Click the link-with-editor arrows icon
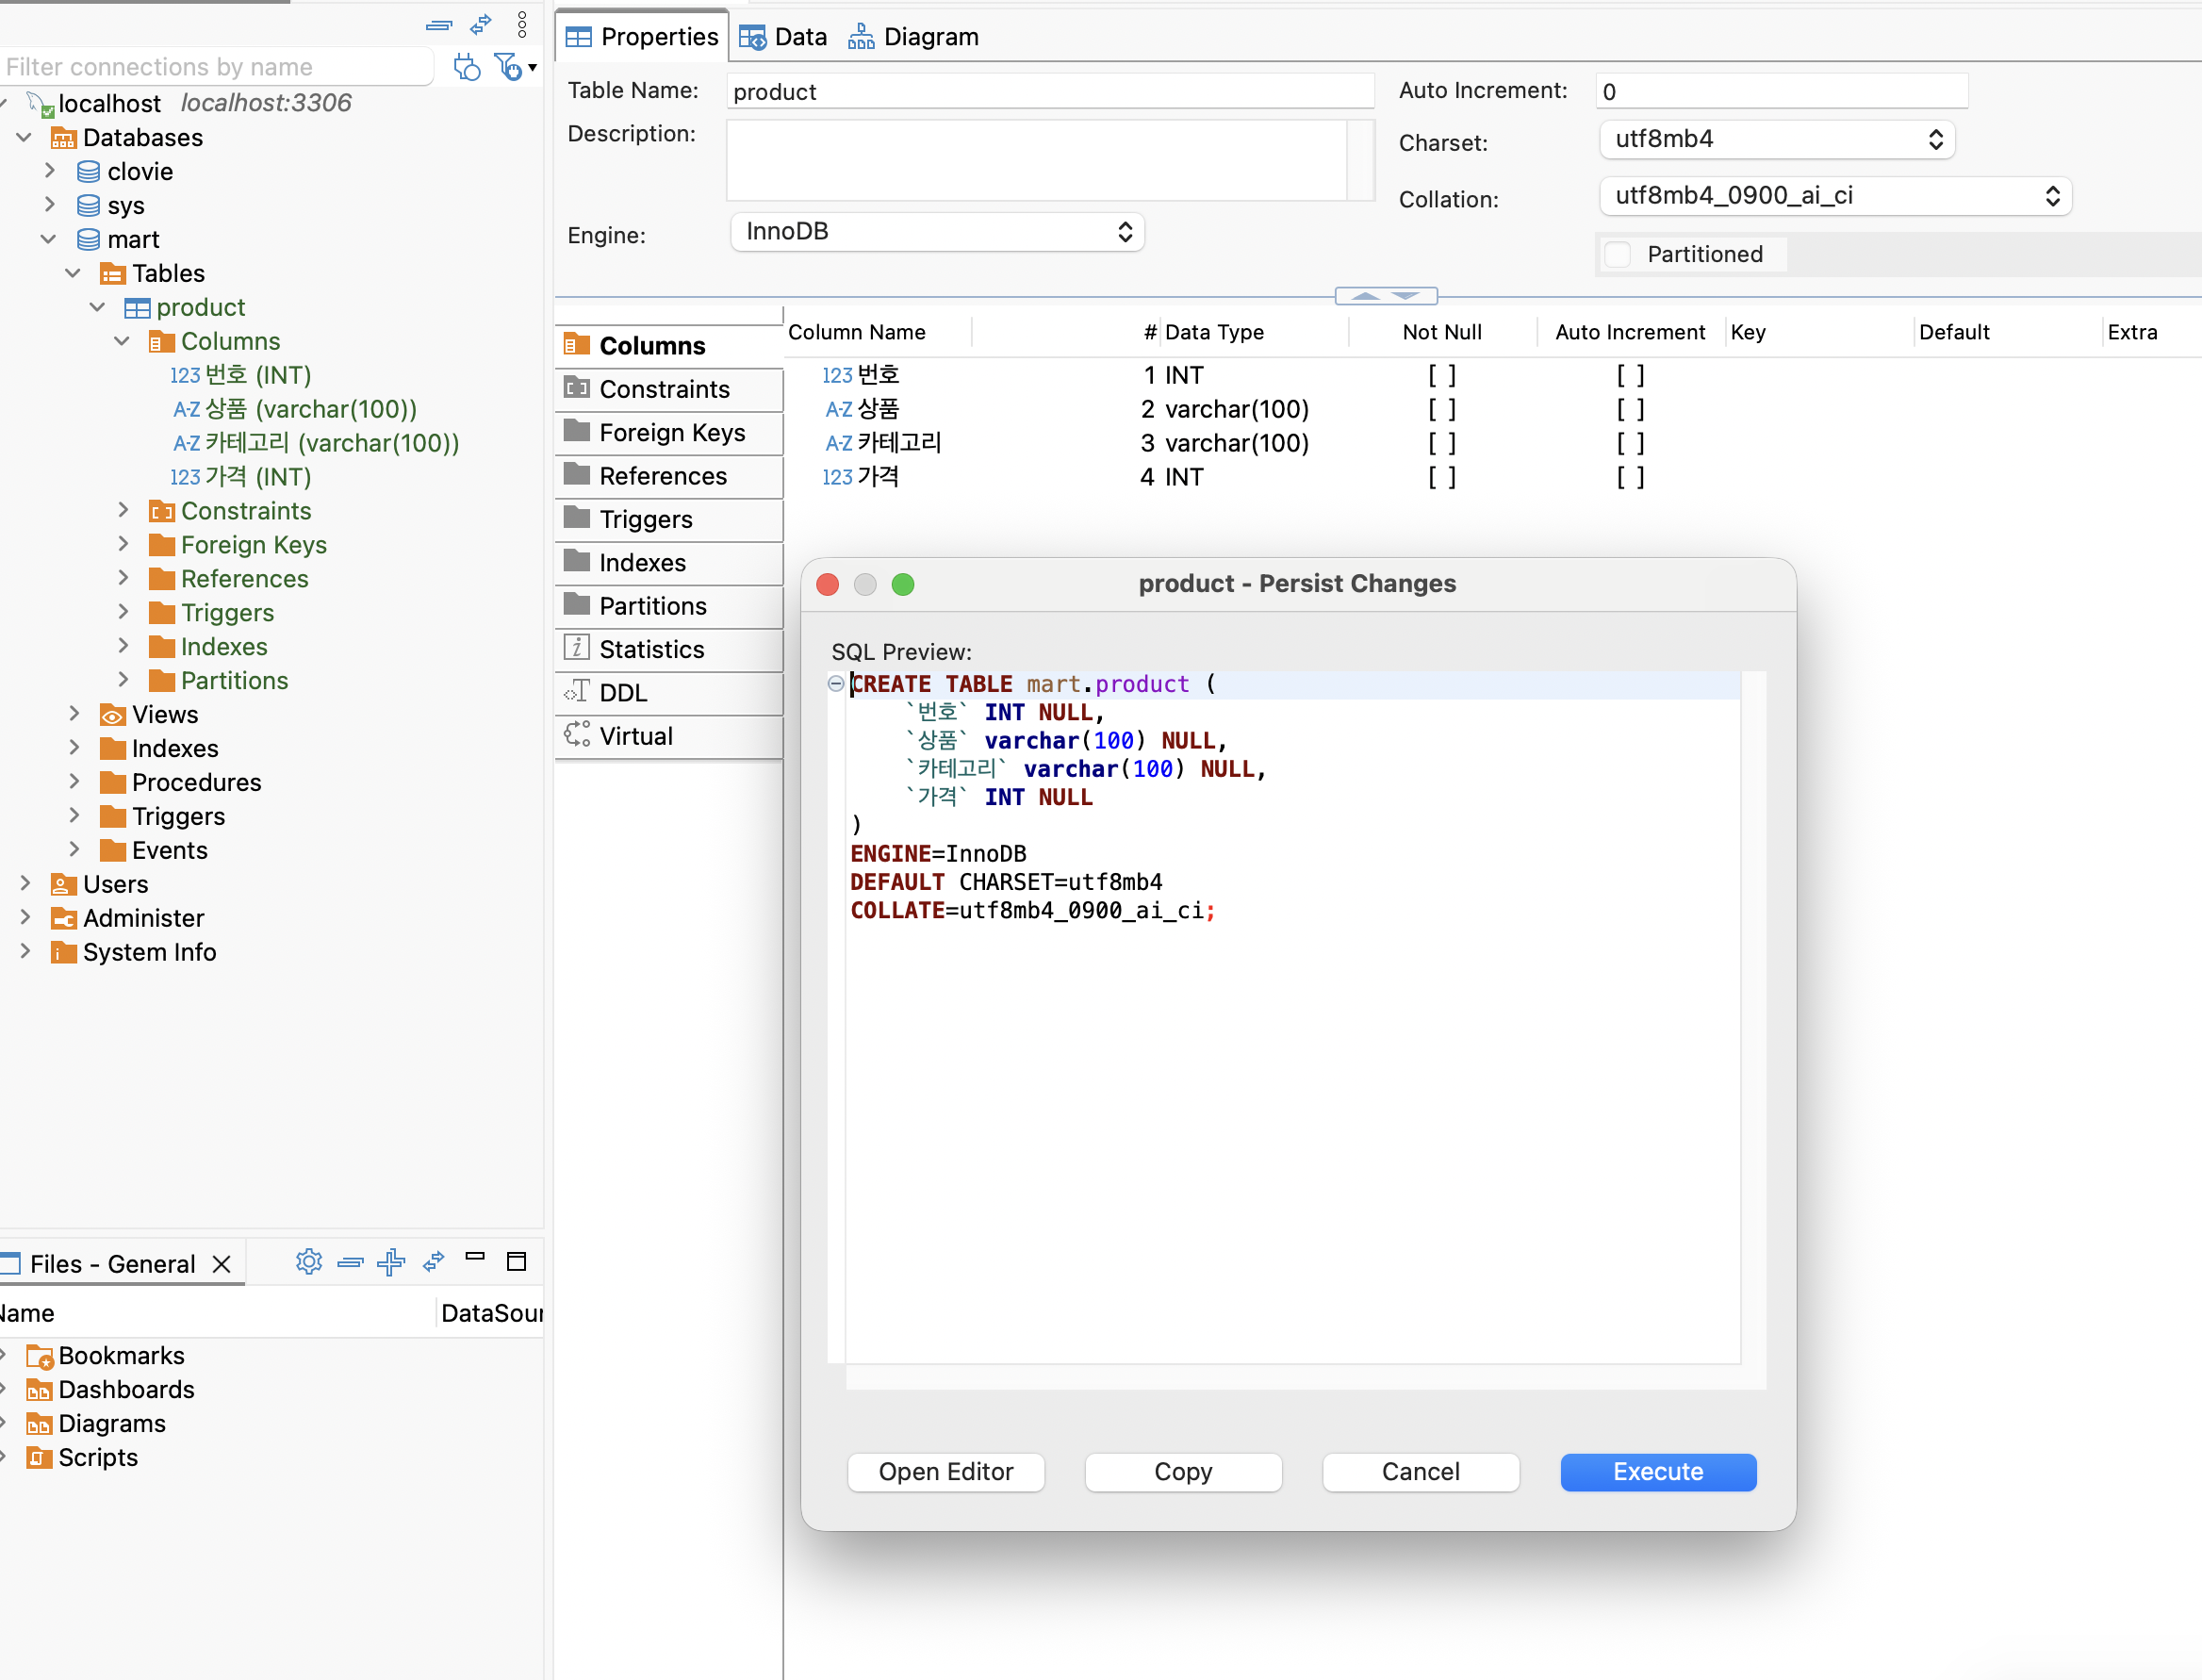This screenshot has width=2202, height=1680. (481, 24)
